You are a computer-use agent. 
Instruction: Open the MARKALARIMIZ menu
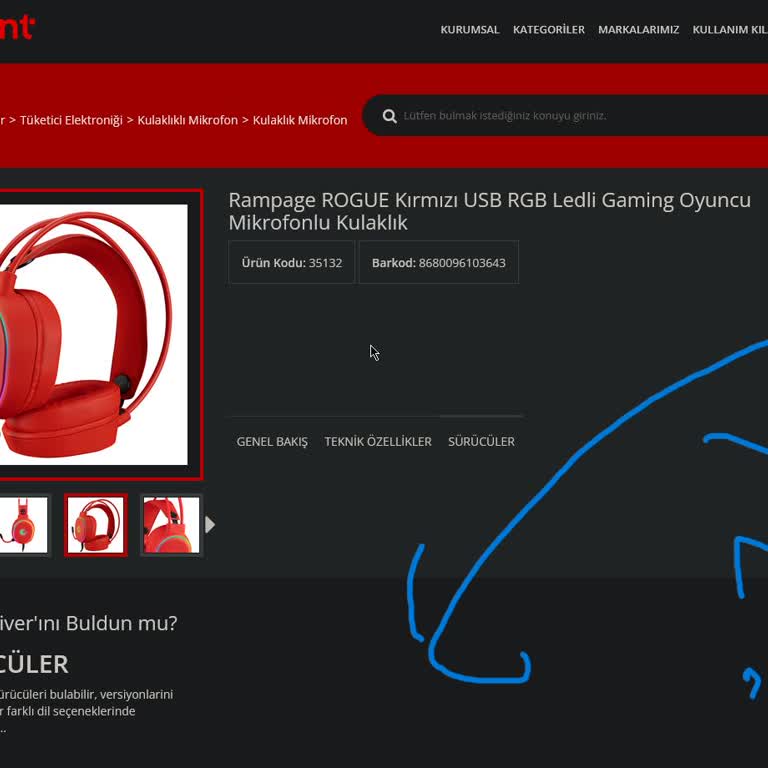click(x=638, y=29)
